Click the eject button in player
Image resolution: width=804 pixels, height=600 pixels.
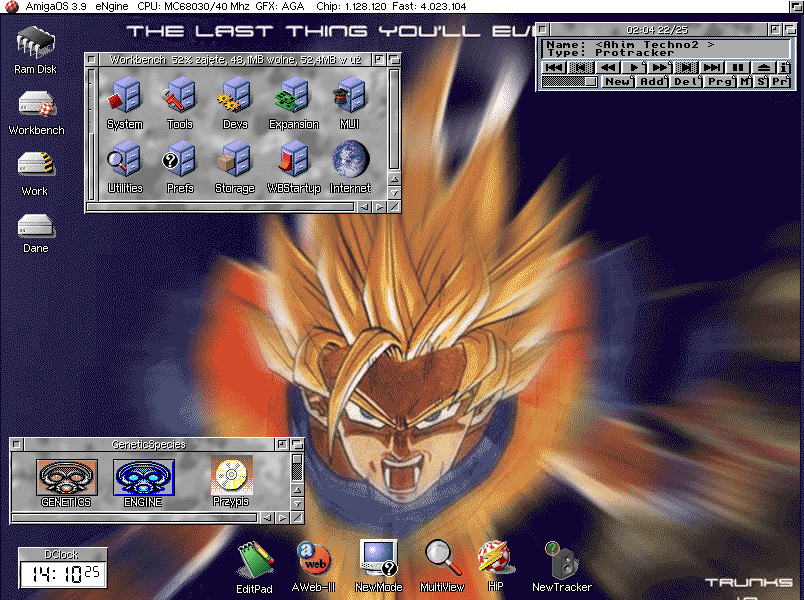coord(763,67)
